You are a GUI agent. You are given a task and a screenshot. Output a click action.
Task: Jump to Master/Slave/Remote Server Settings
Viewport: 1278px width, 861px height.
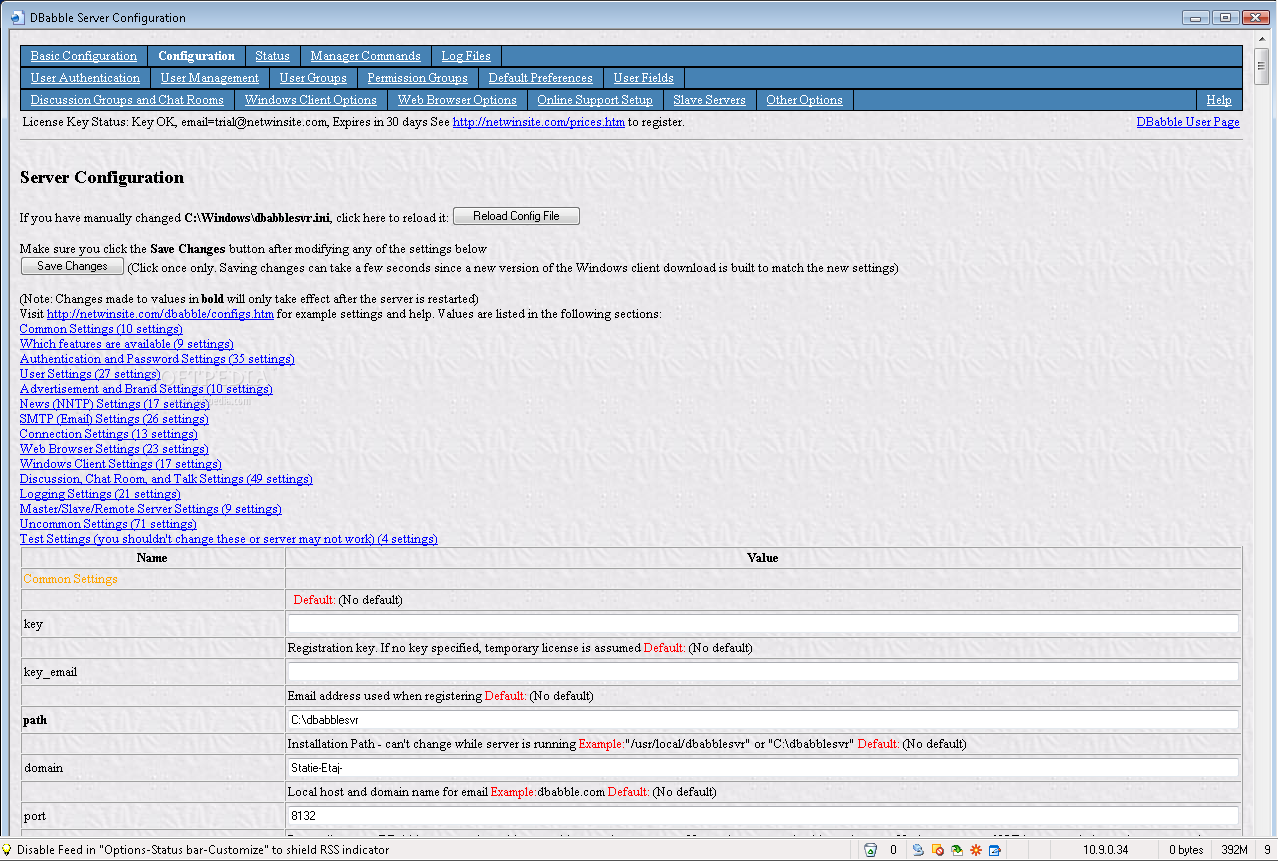coord(151,509)
